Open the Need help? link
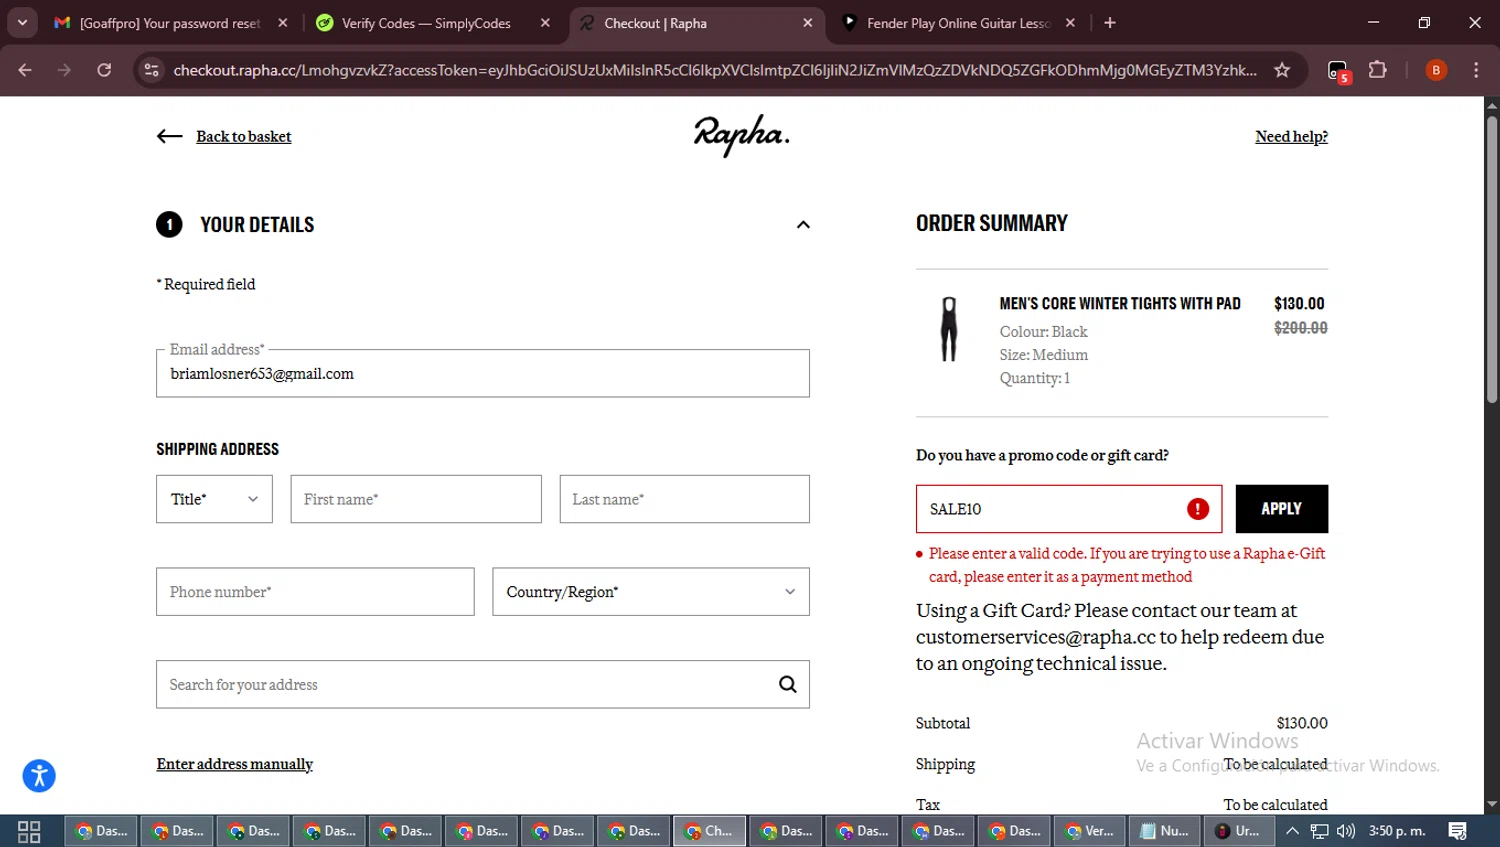The width and height of the screenshot is (1500, 847). point(1291,136)
